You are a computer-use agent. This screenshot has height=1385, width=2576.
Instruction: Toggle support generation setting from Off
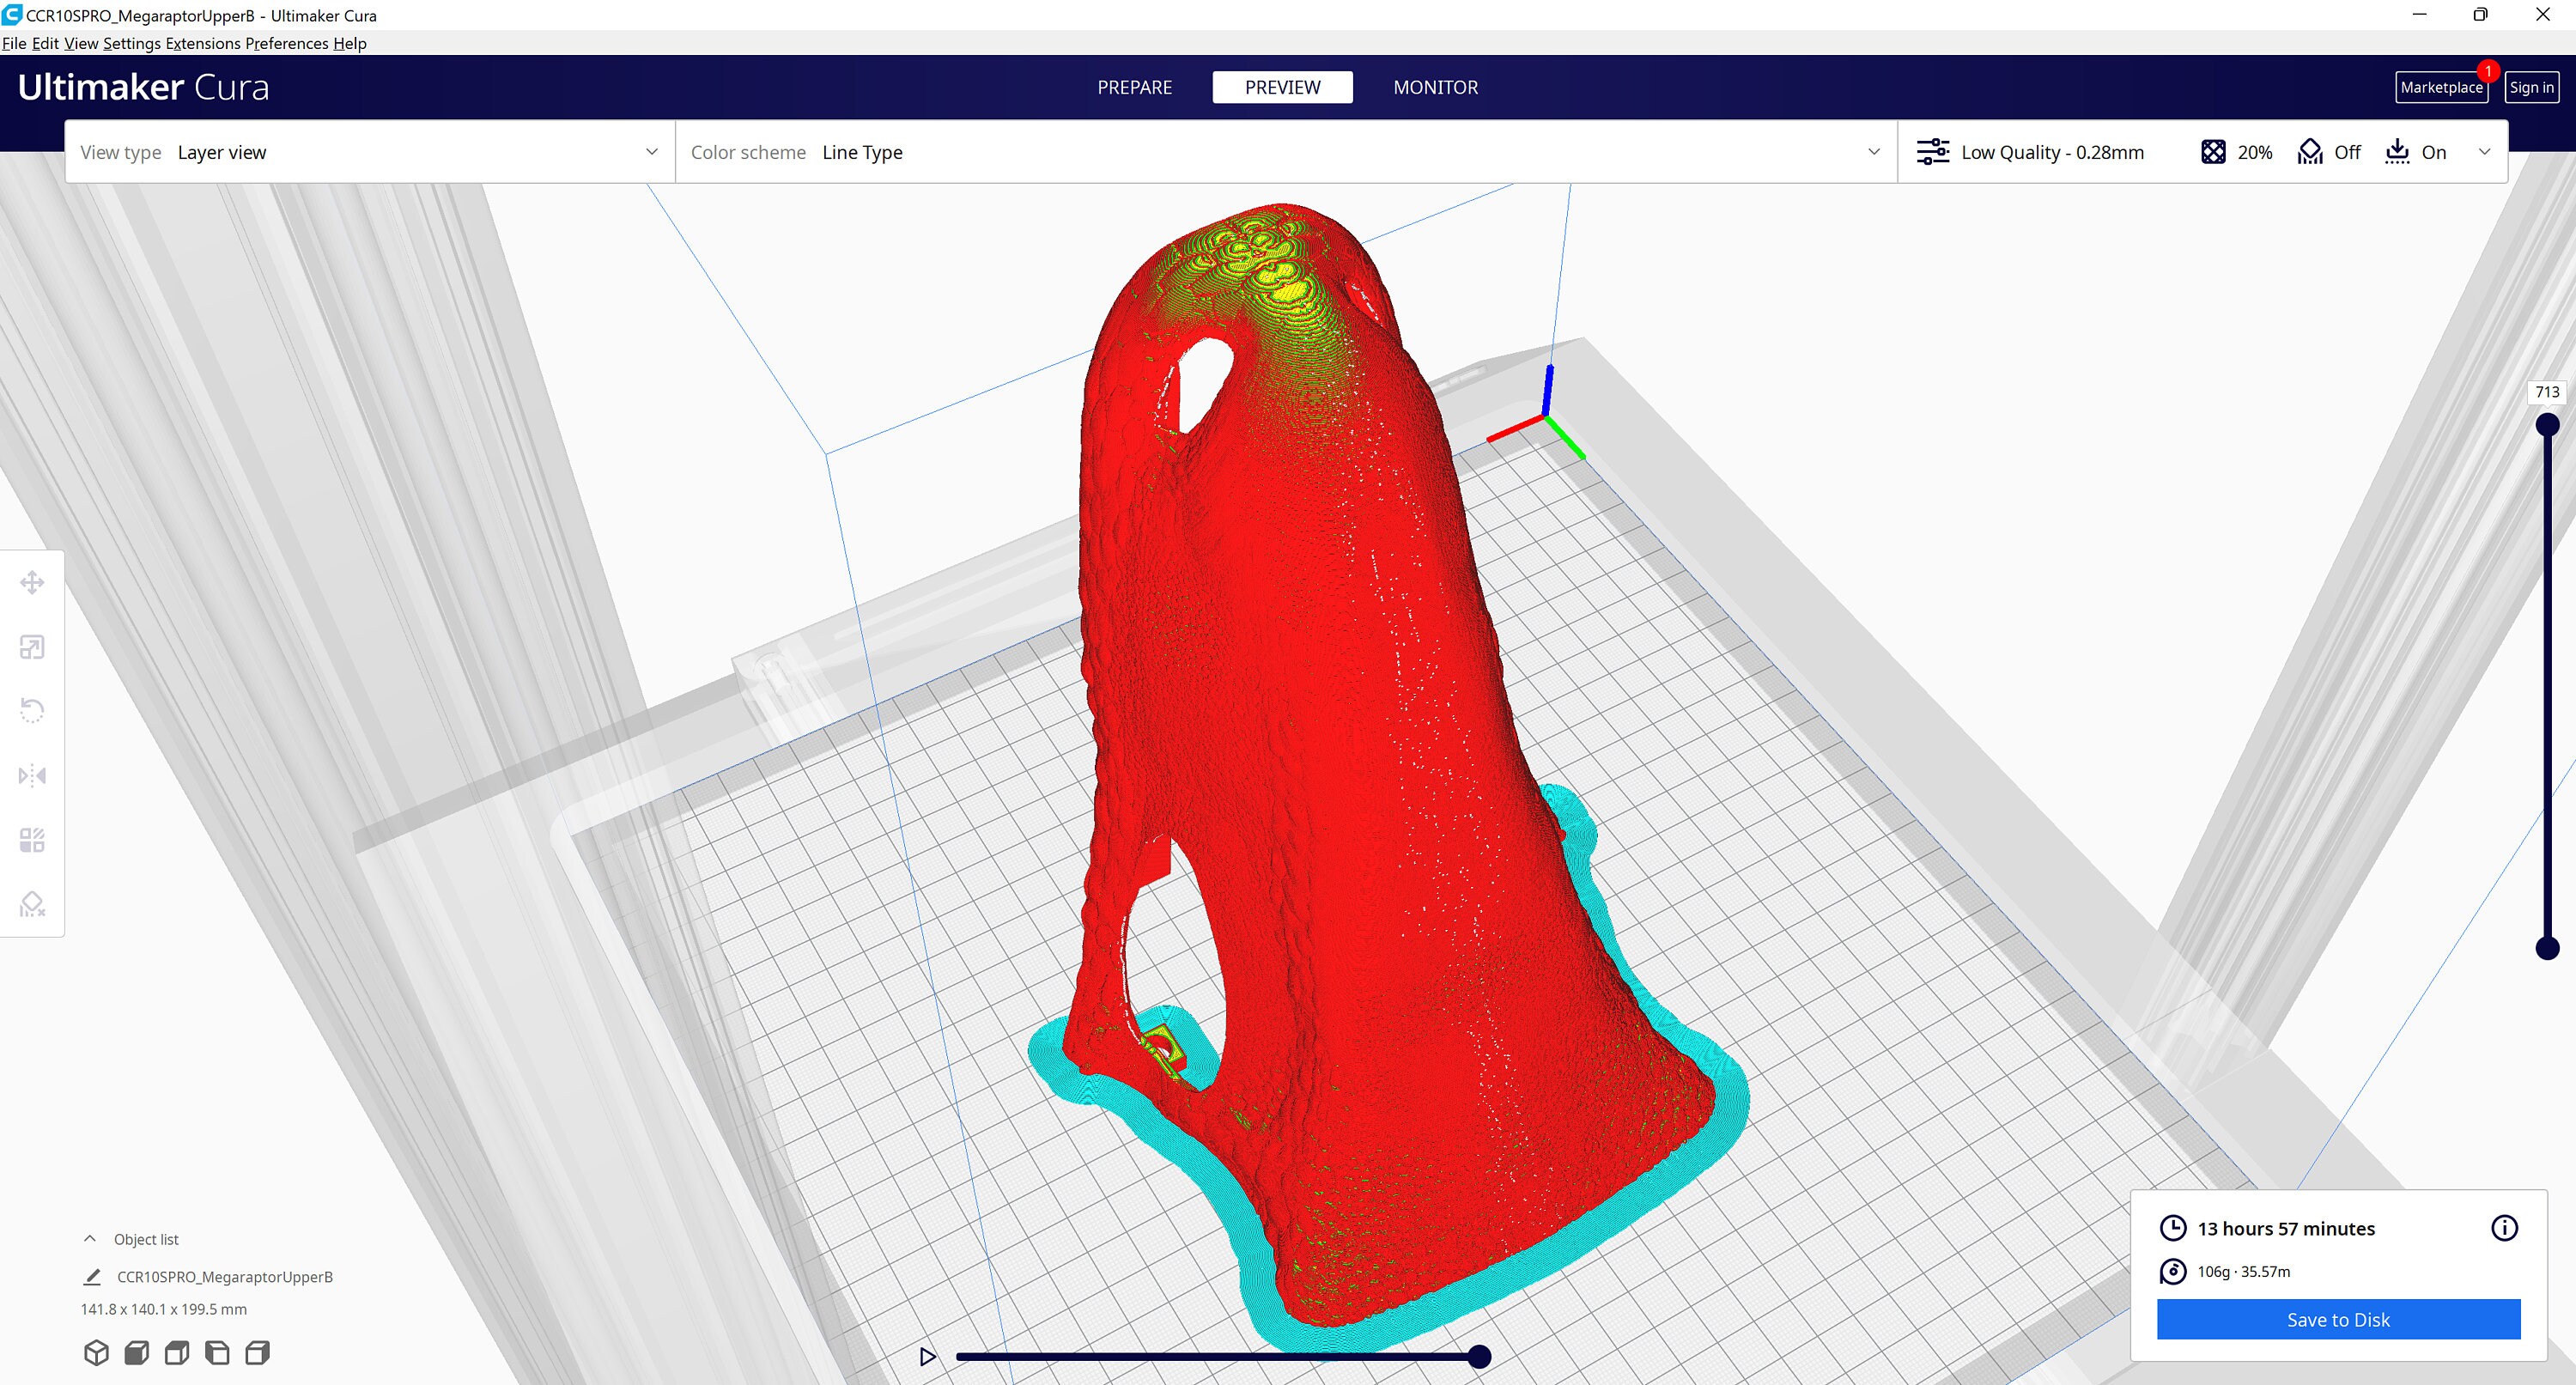[2330, 152]
